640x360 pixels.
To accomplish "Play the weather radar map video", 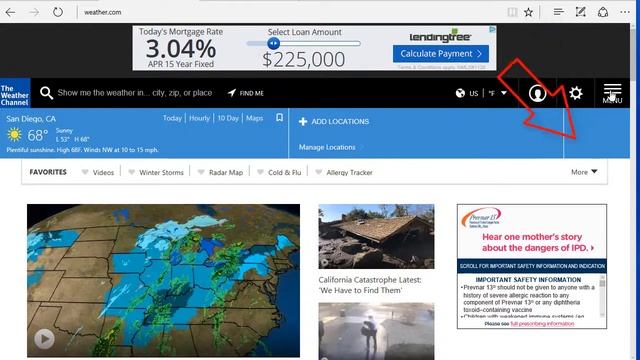I will click(44, 338).
